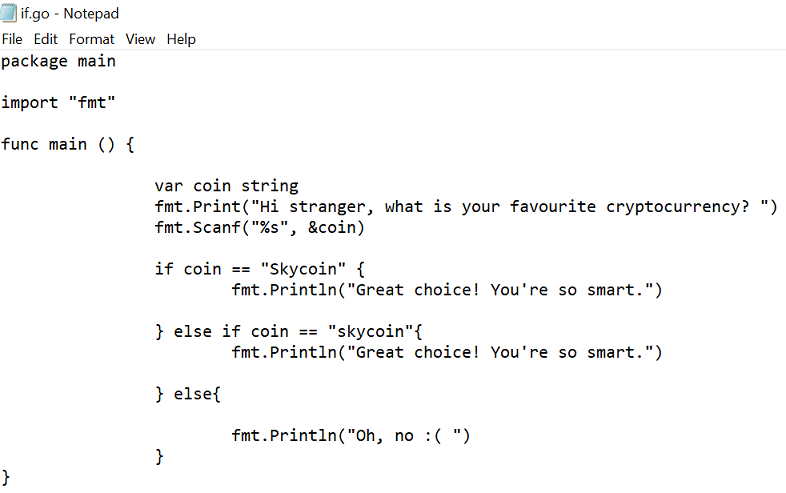Click the second Great choice Println line
Viewport: 786px width, 493px height.
tap(447, 353)
